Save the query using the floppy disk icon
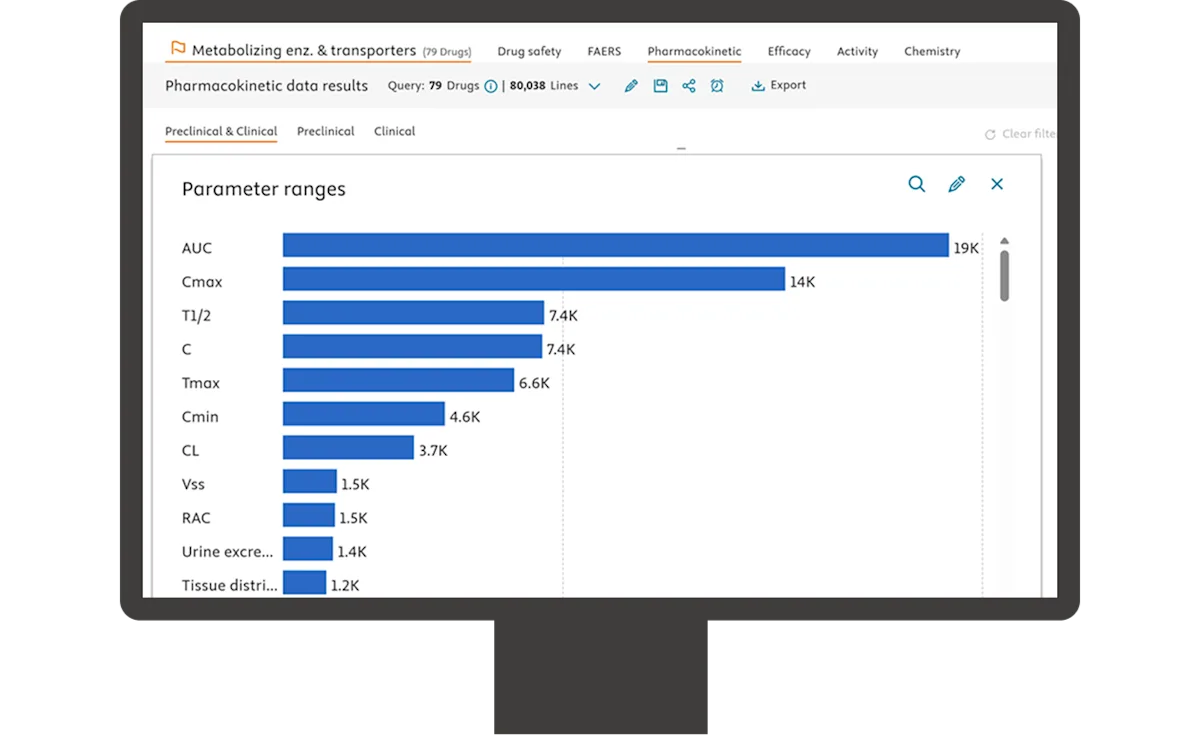Image resolution: width=1200 pixels, height=735 pixels. 660,86
